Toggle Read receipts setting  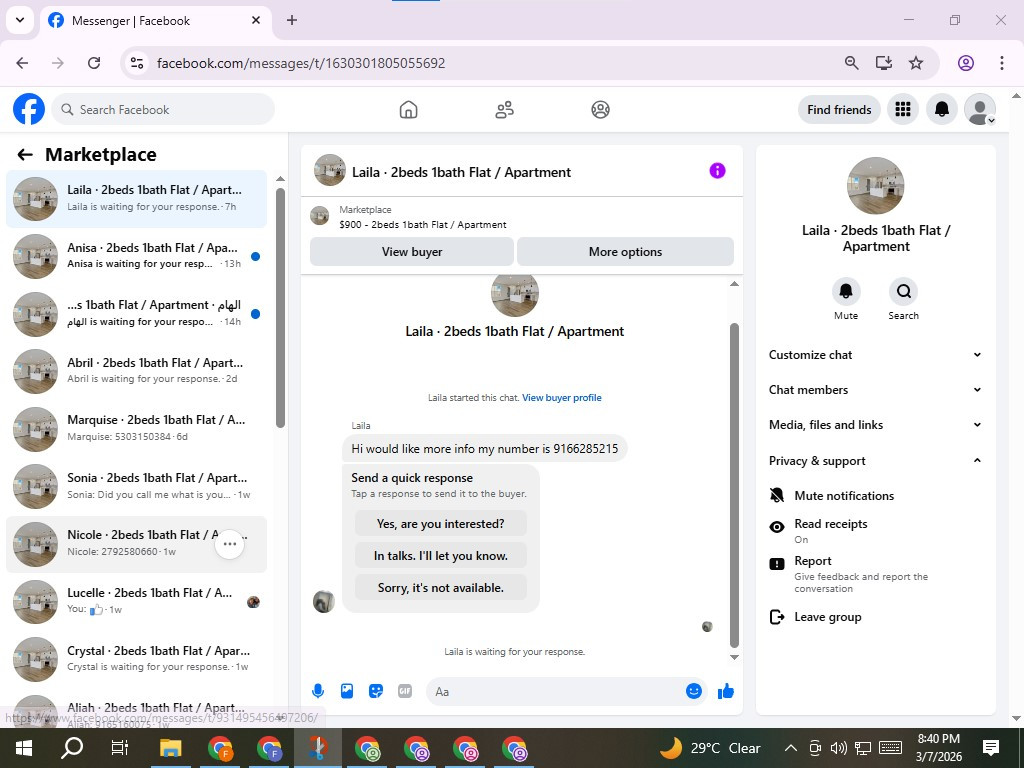pyautogui.click(x=876, y=530)
